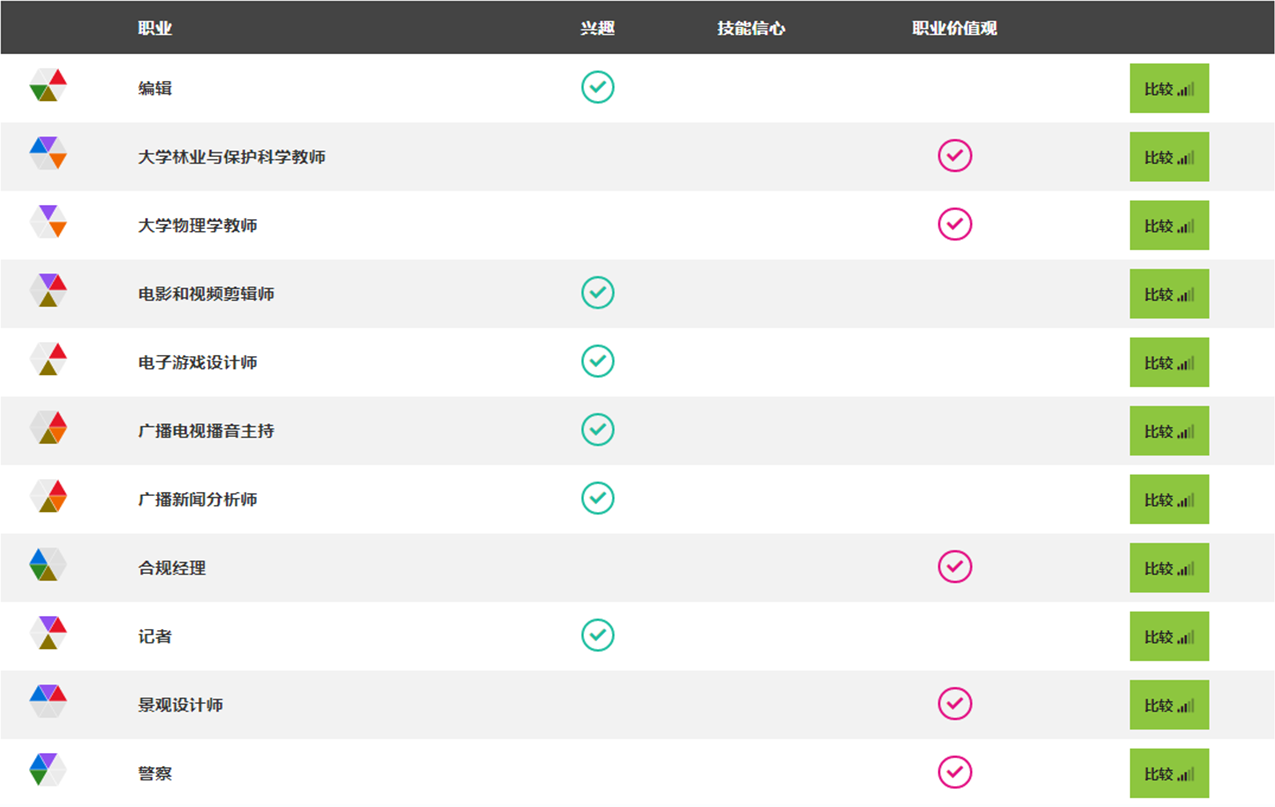Open the 记者 occupation link

[155, 636]
